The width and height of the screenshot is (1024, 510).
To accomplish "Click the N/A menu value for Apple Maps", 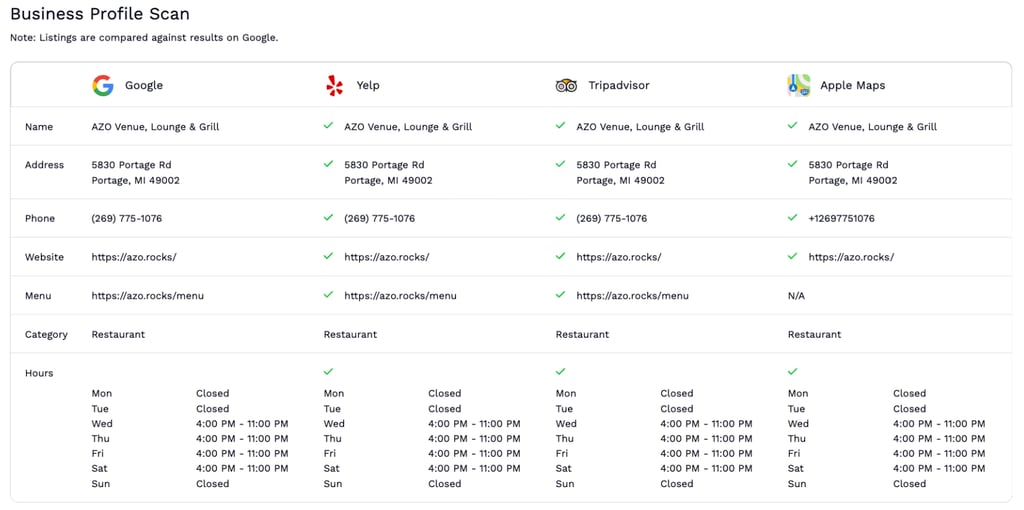I will [796, 296].
